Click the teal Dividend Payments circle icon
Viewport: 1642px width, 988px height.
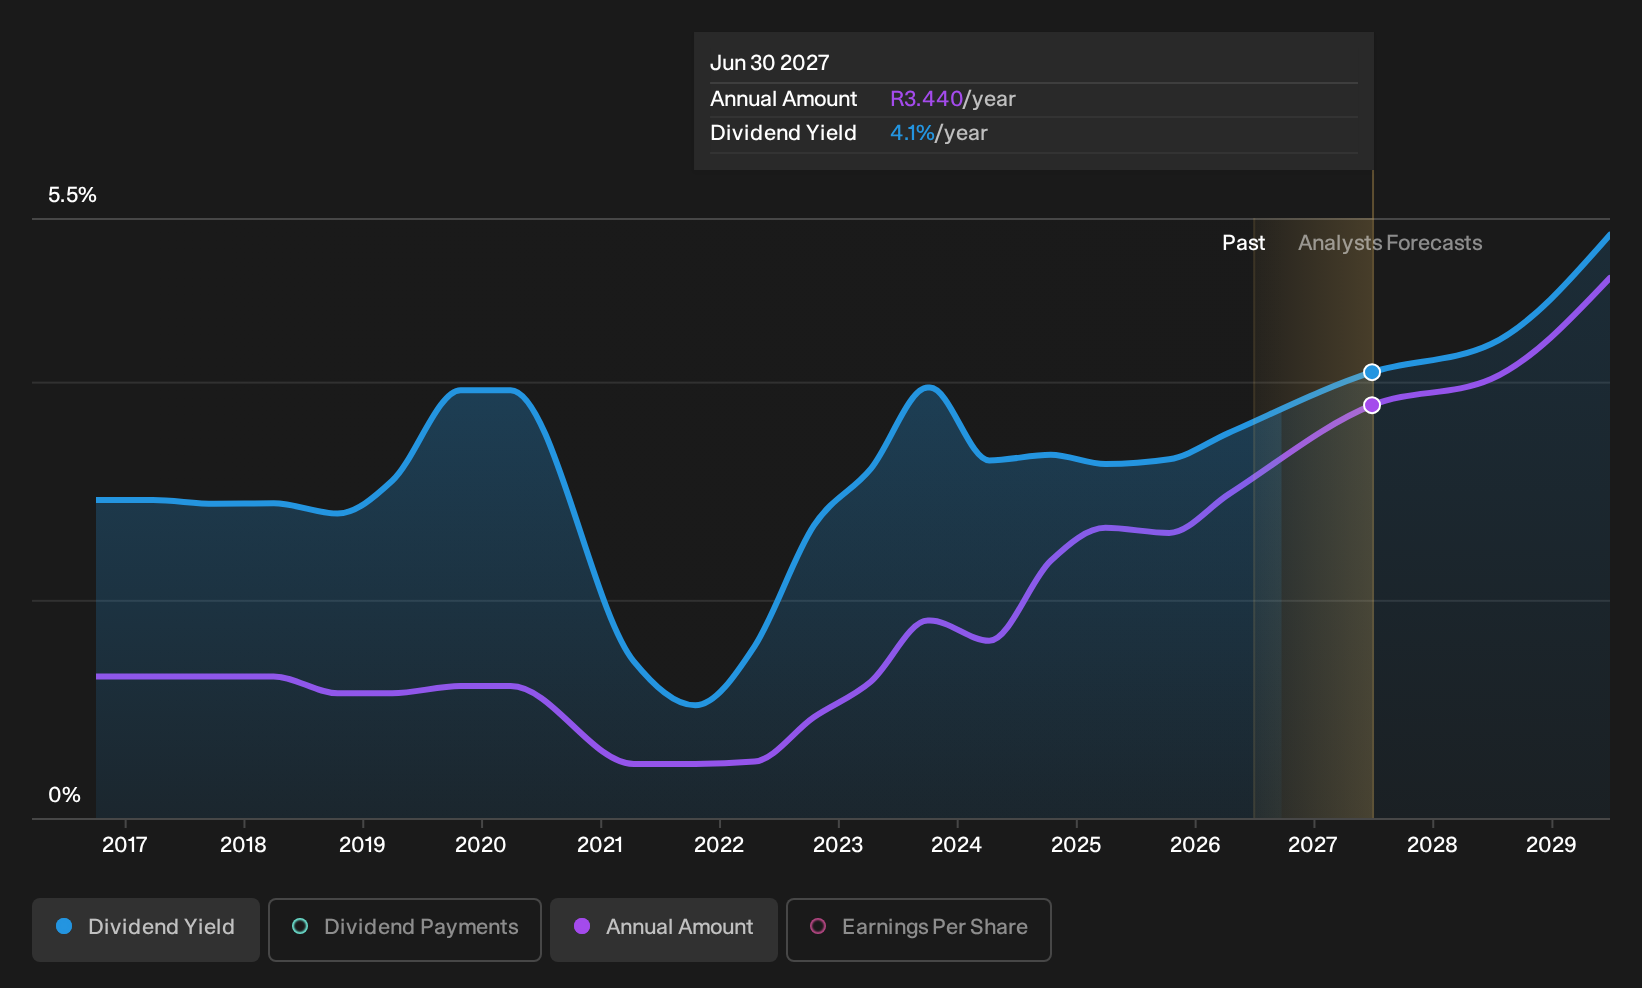click(x=300, y=927)
